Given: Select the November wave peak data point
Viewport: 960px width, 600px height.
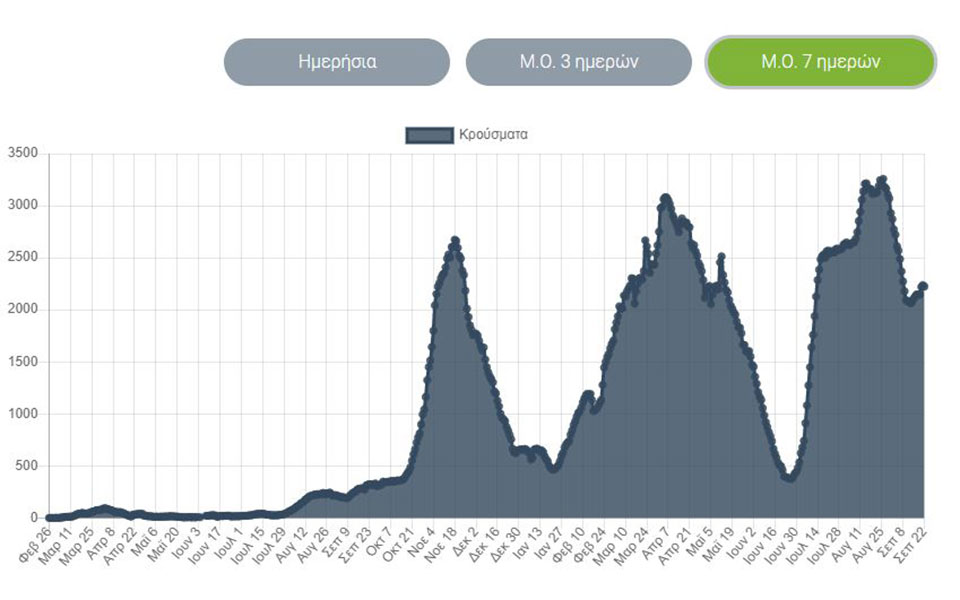Looking at the screenshot, I should click(455, 238).
